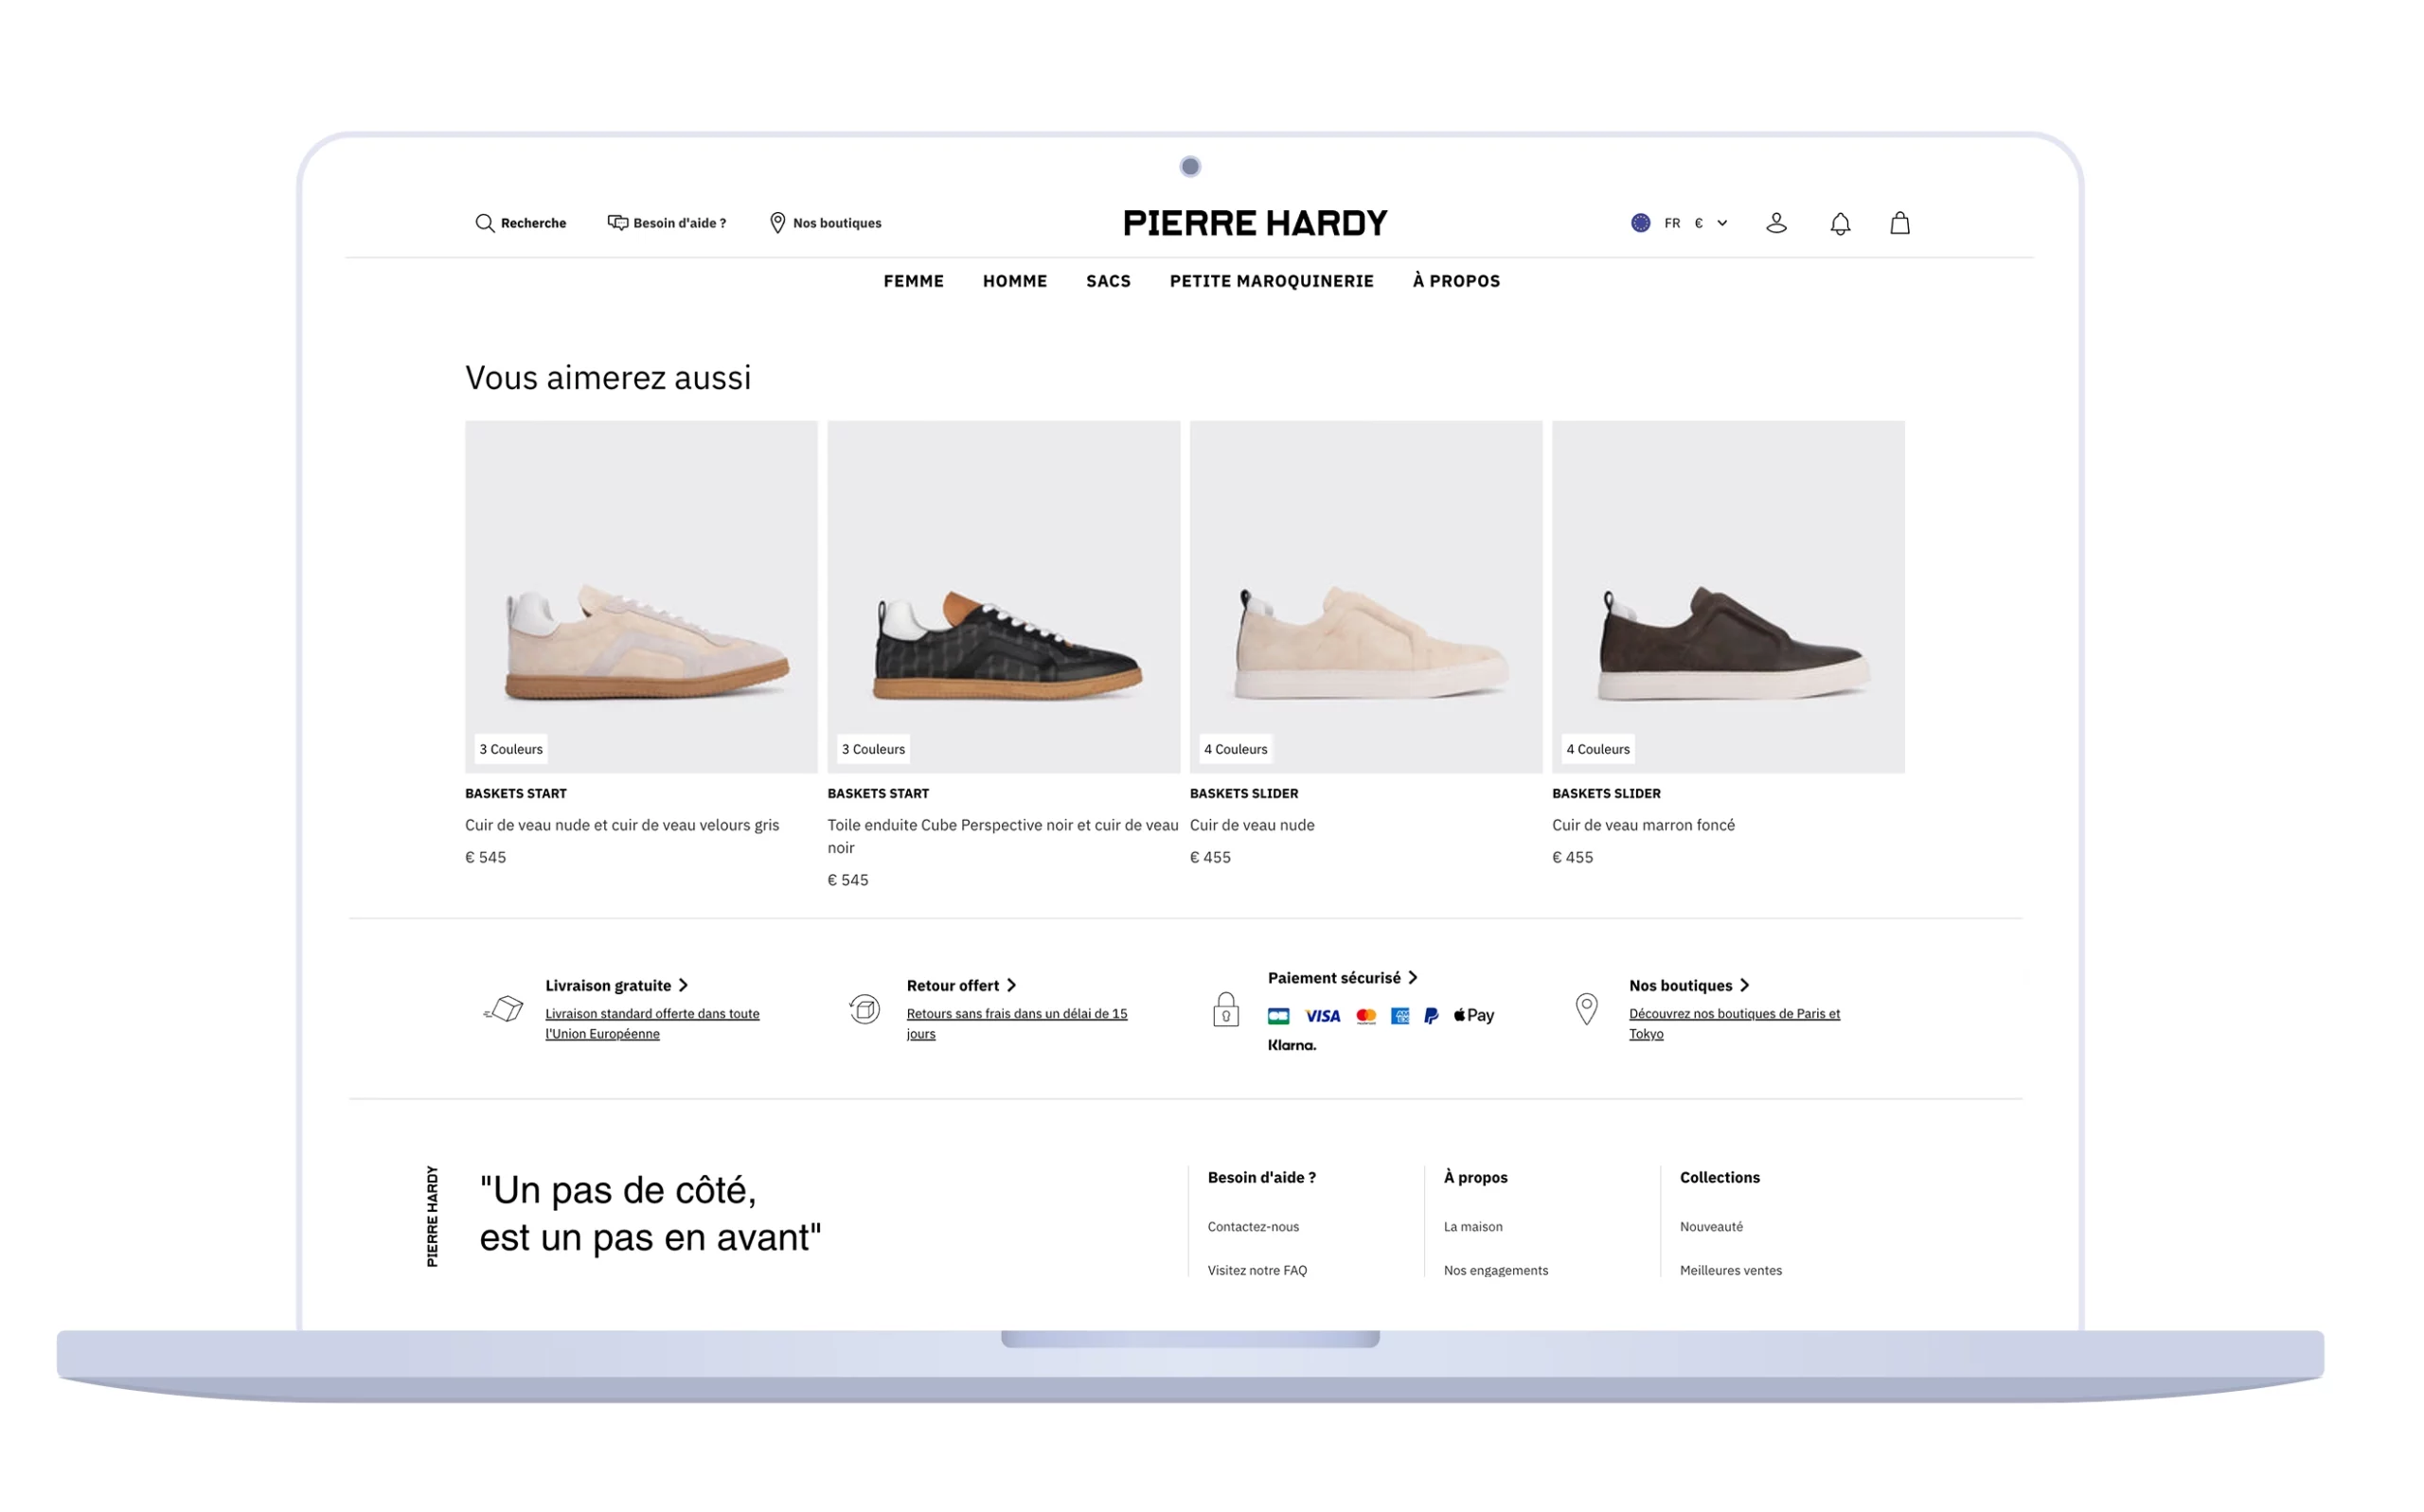The image size is (2424, 1512).
Task: Click the free delivery parcel icon
Action: (x=504, y=1010)
